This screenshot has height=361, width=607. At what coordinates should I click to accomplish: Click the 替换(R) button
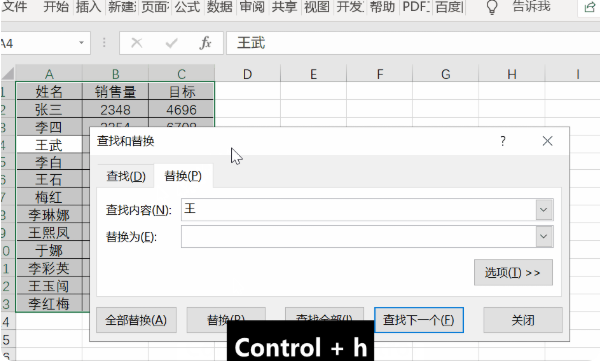tap(226, 320)
